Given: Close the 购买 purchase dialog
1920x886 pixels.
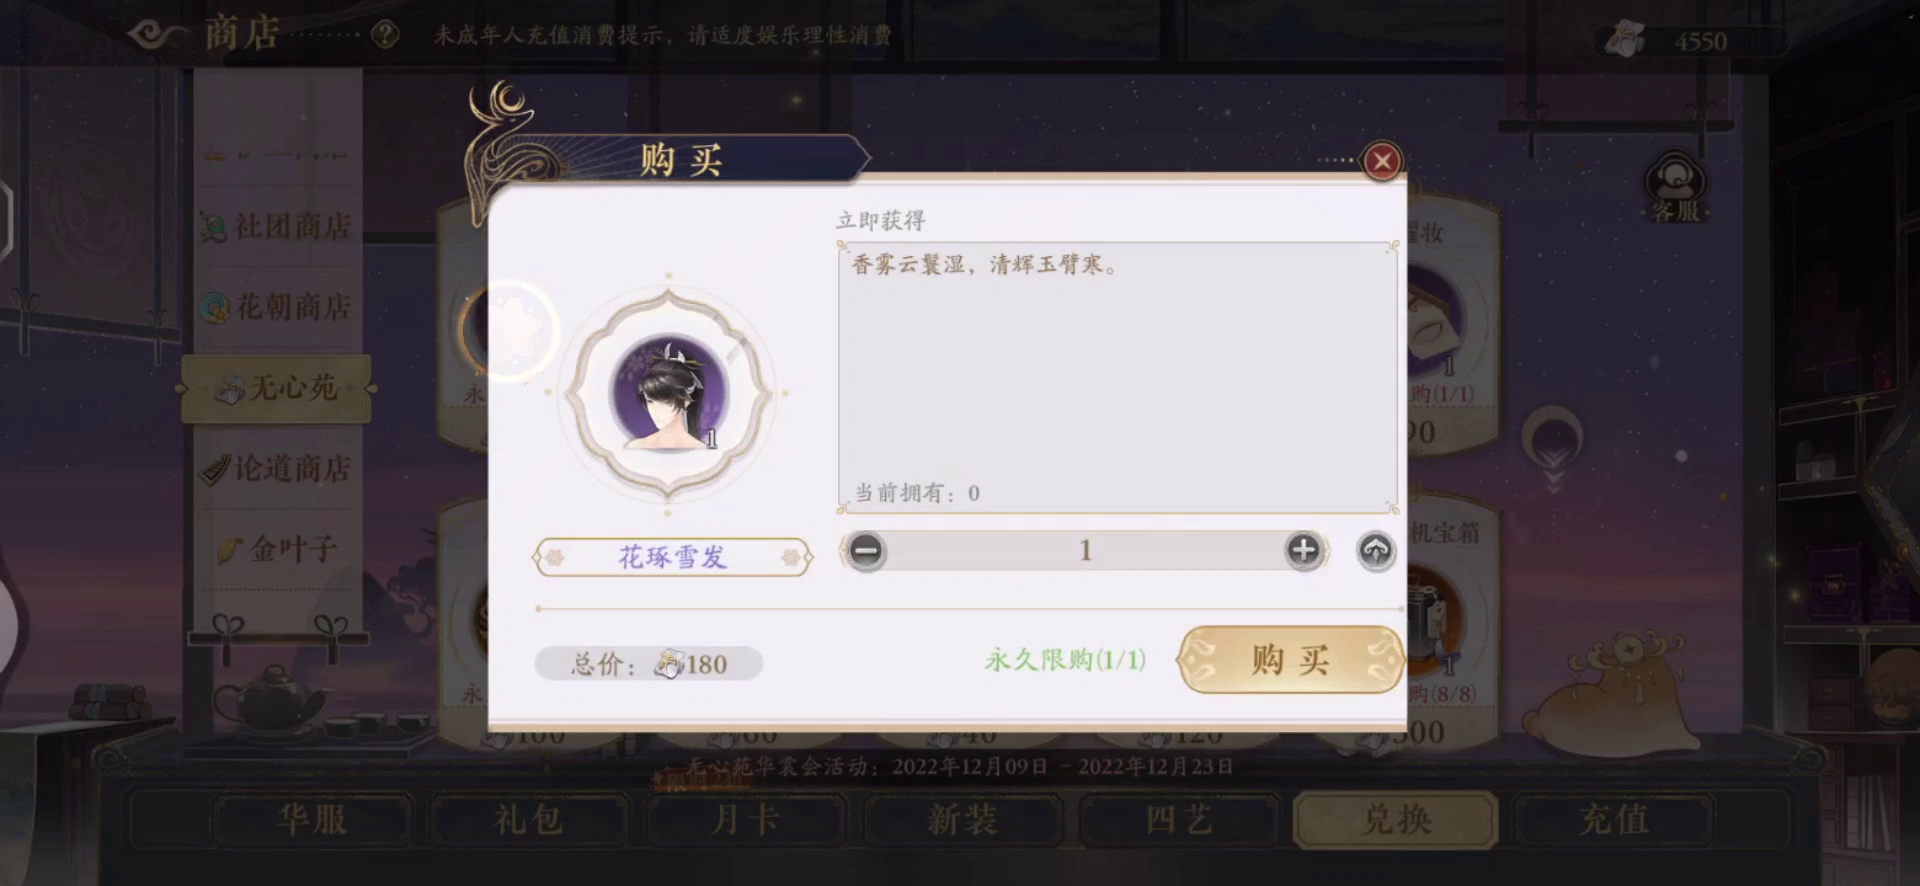Looking at the screenshot, I should coord(1382,161).
